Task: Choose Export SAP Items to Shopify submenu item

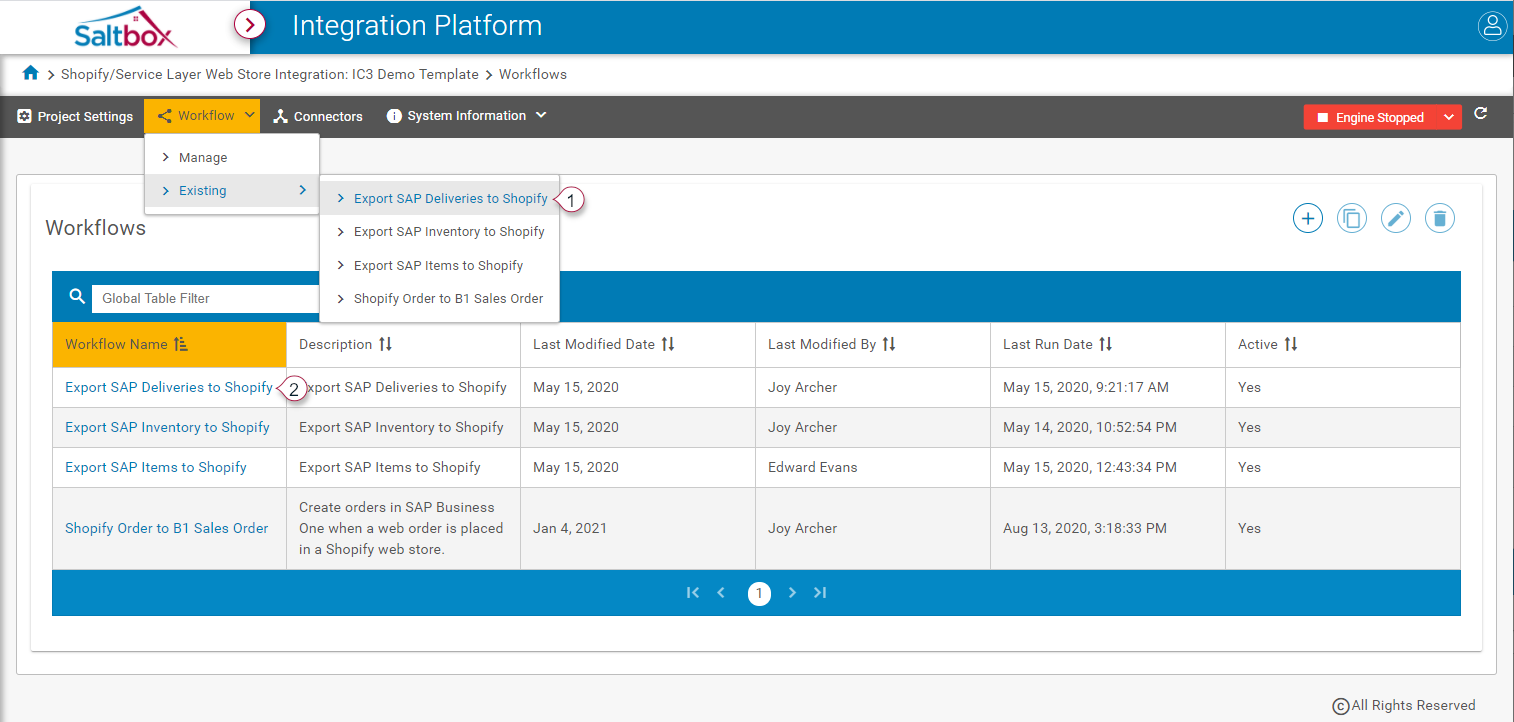Action: coord(439,265)
